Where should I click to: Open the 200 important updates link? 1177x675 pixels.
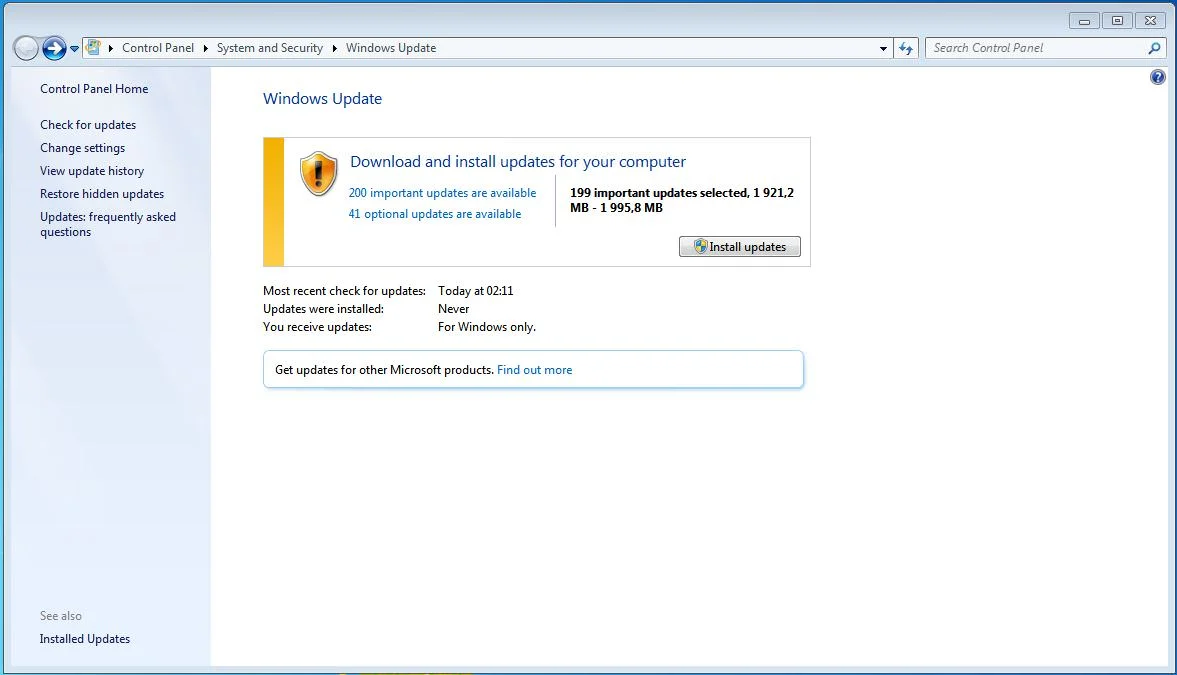point(442,193)
